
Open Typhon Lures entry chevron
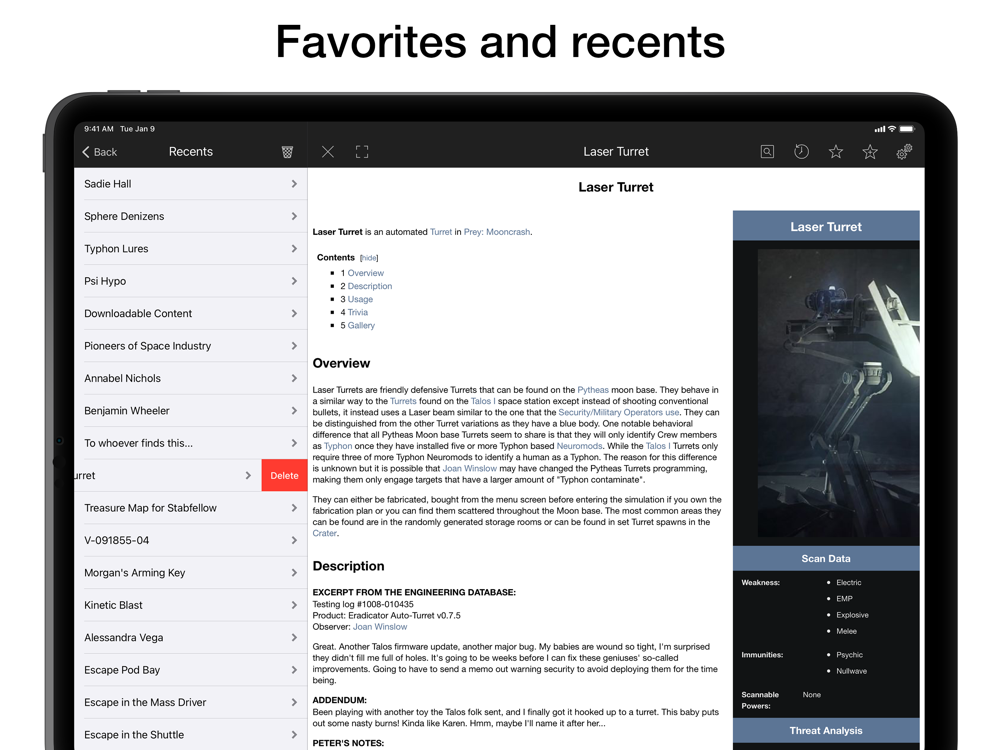pyautogui.click(x=294, y=249)
